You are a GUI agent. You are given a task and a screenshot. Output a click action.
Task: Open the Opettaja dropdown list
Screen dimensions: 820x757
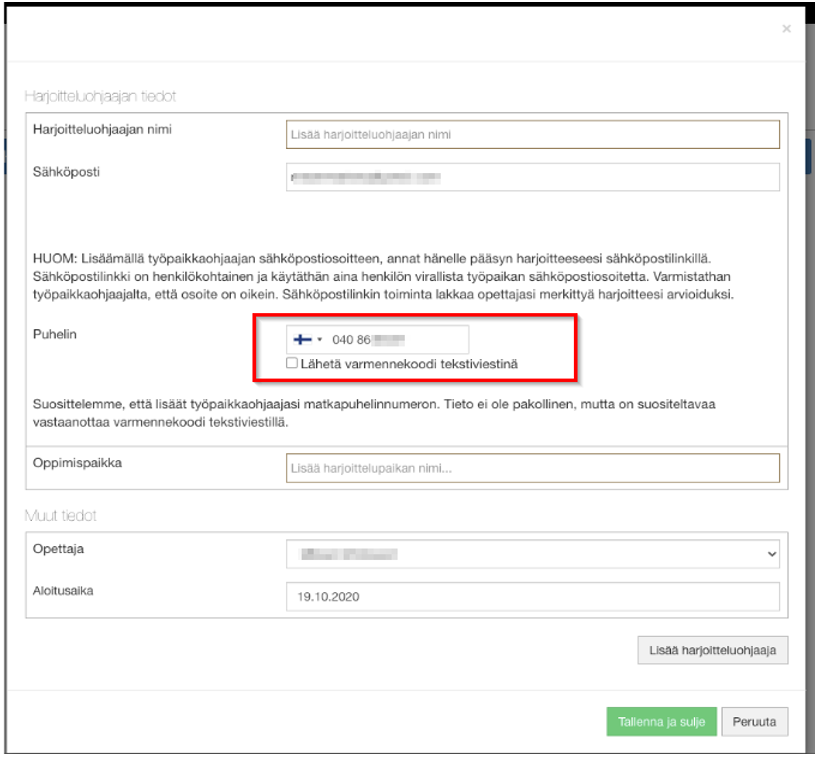point(532,553)
